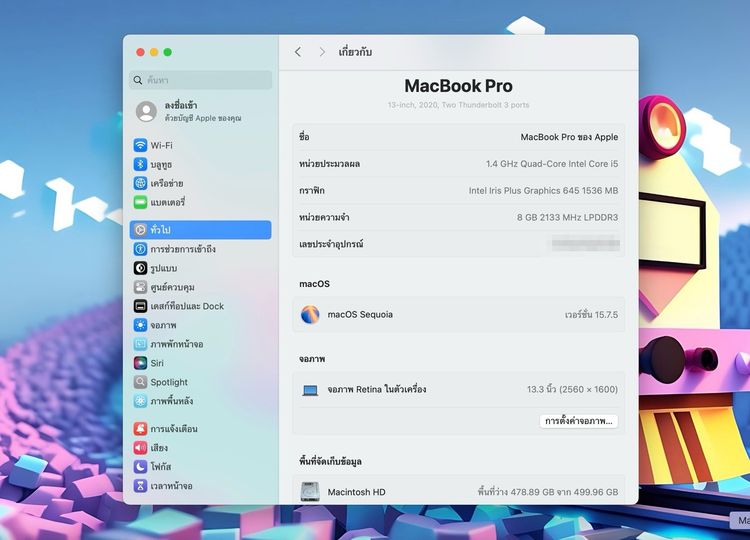Focus the search (ค้นหา) field

point(200,80)
